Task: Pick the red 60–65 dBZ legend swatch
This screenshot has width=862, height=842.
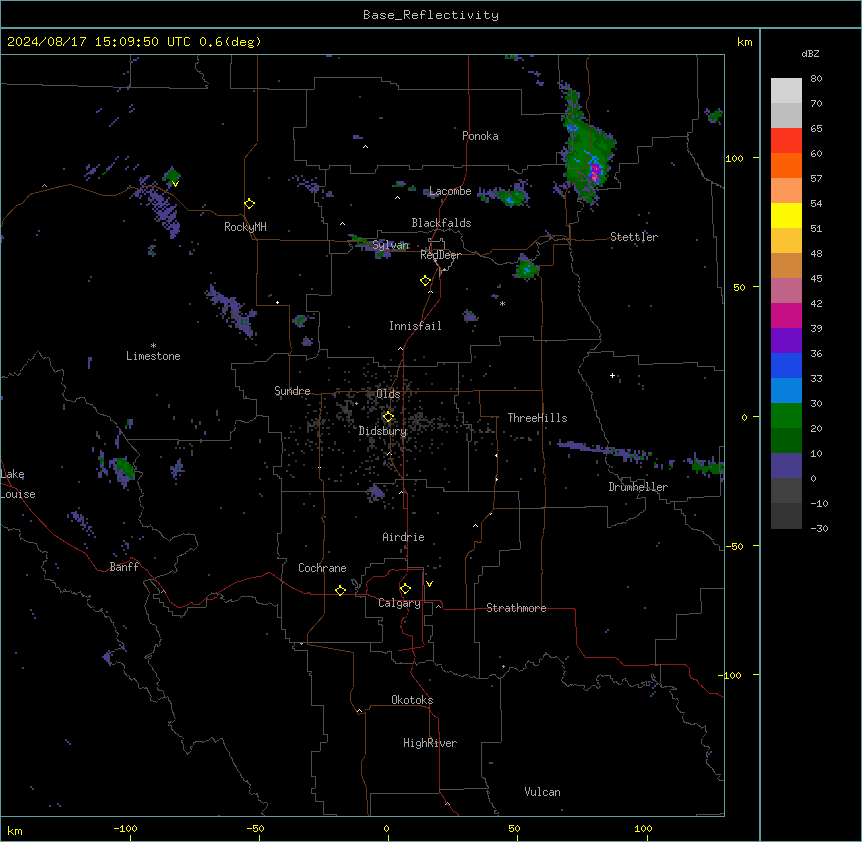Action: click(x=786, y=140)
